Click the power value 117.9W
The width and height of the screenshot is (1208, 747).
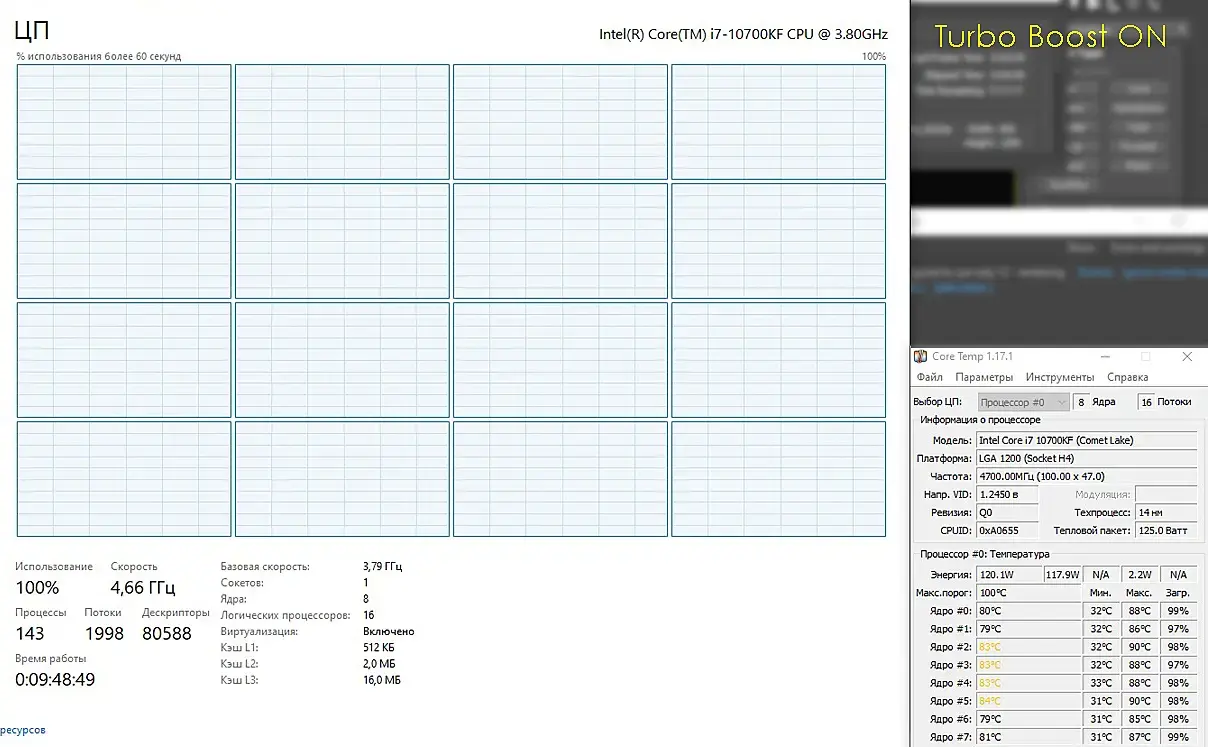[1063, 575]
